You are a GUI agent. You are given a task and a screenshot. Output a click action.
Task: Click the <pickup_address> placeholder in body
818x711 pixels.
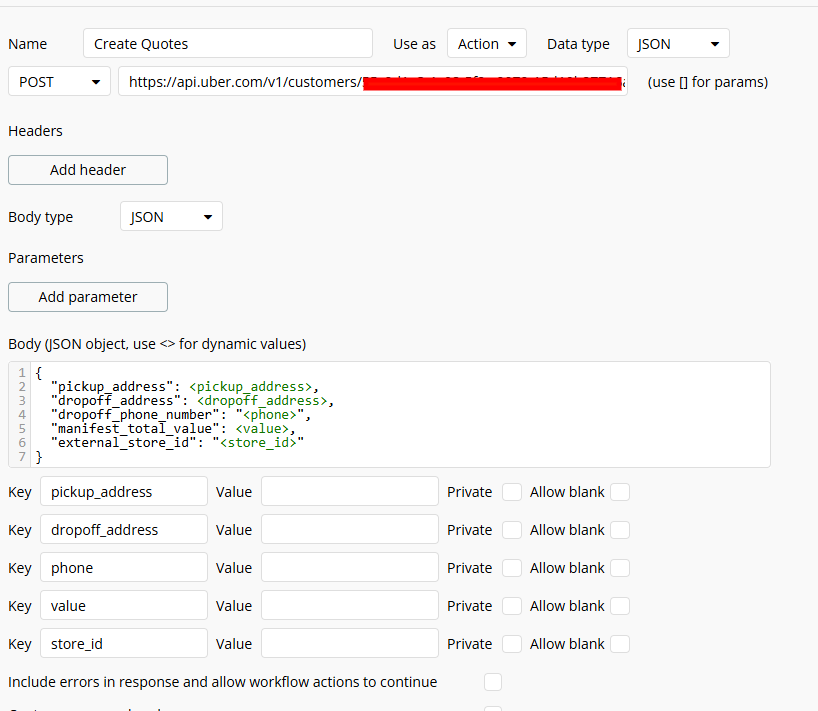pos(250,387)
